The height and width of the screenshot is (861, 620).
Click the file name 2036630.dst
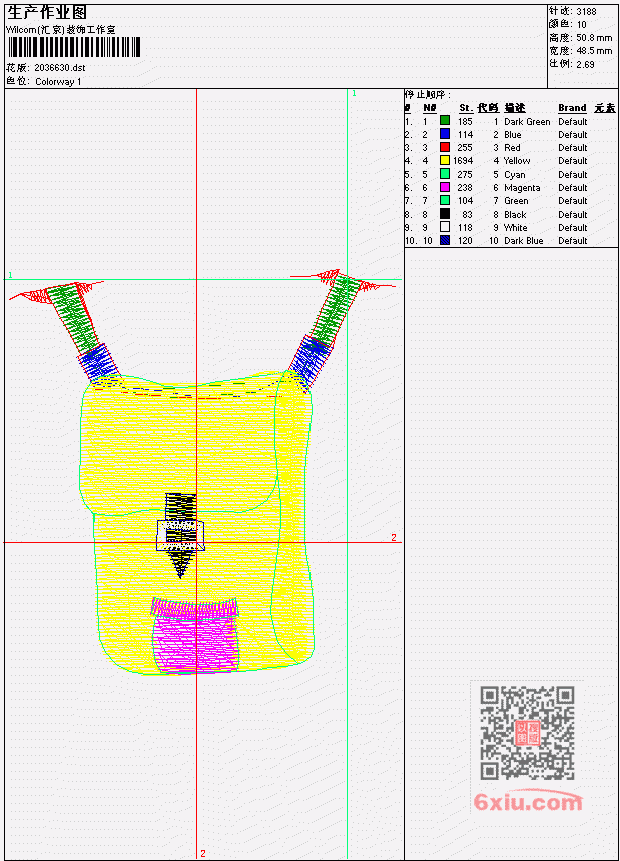60,68
